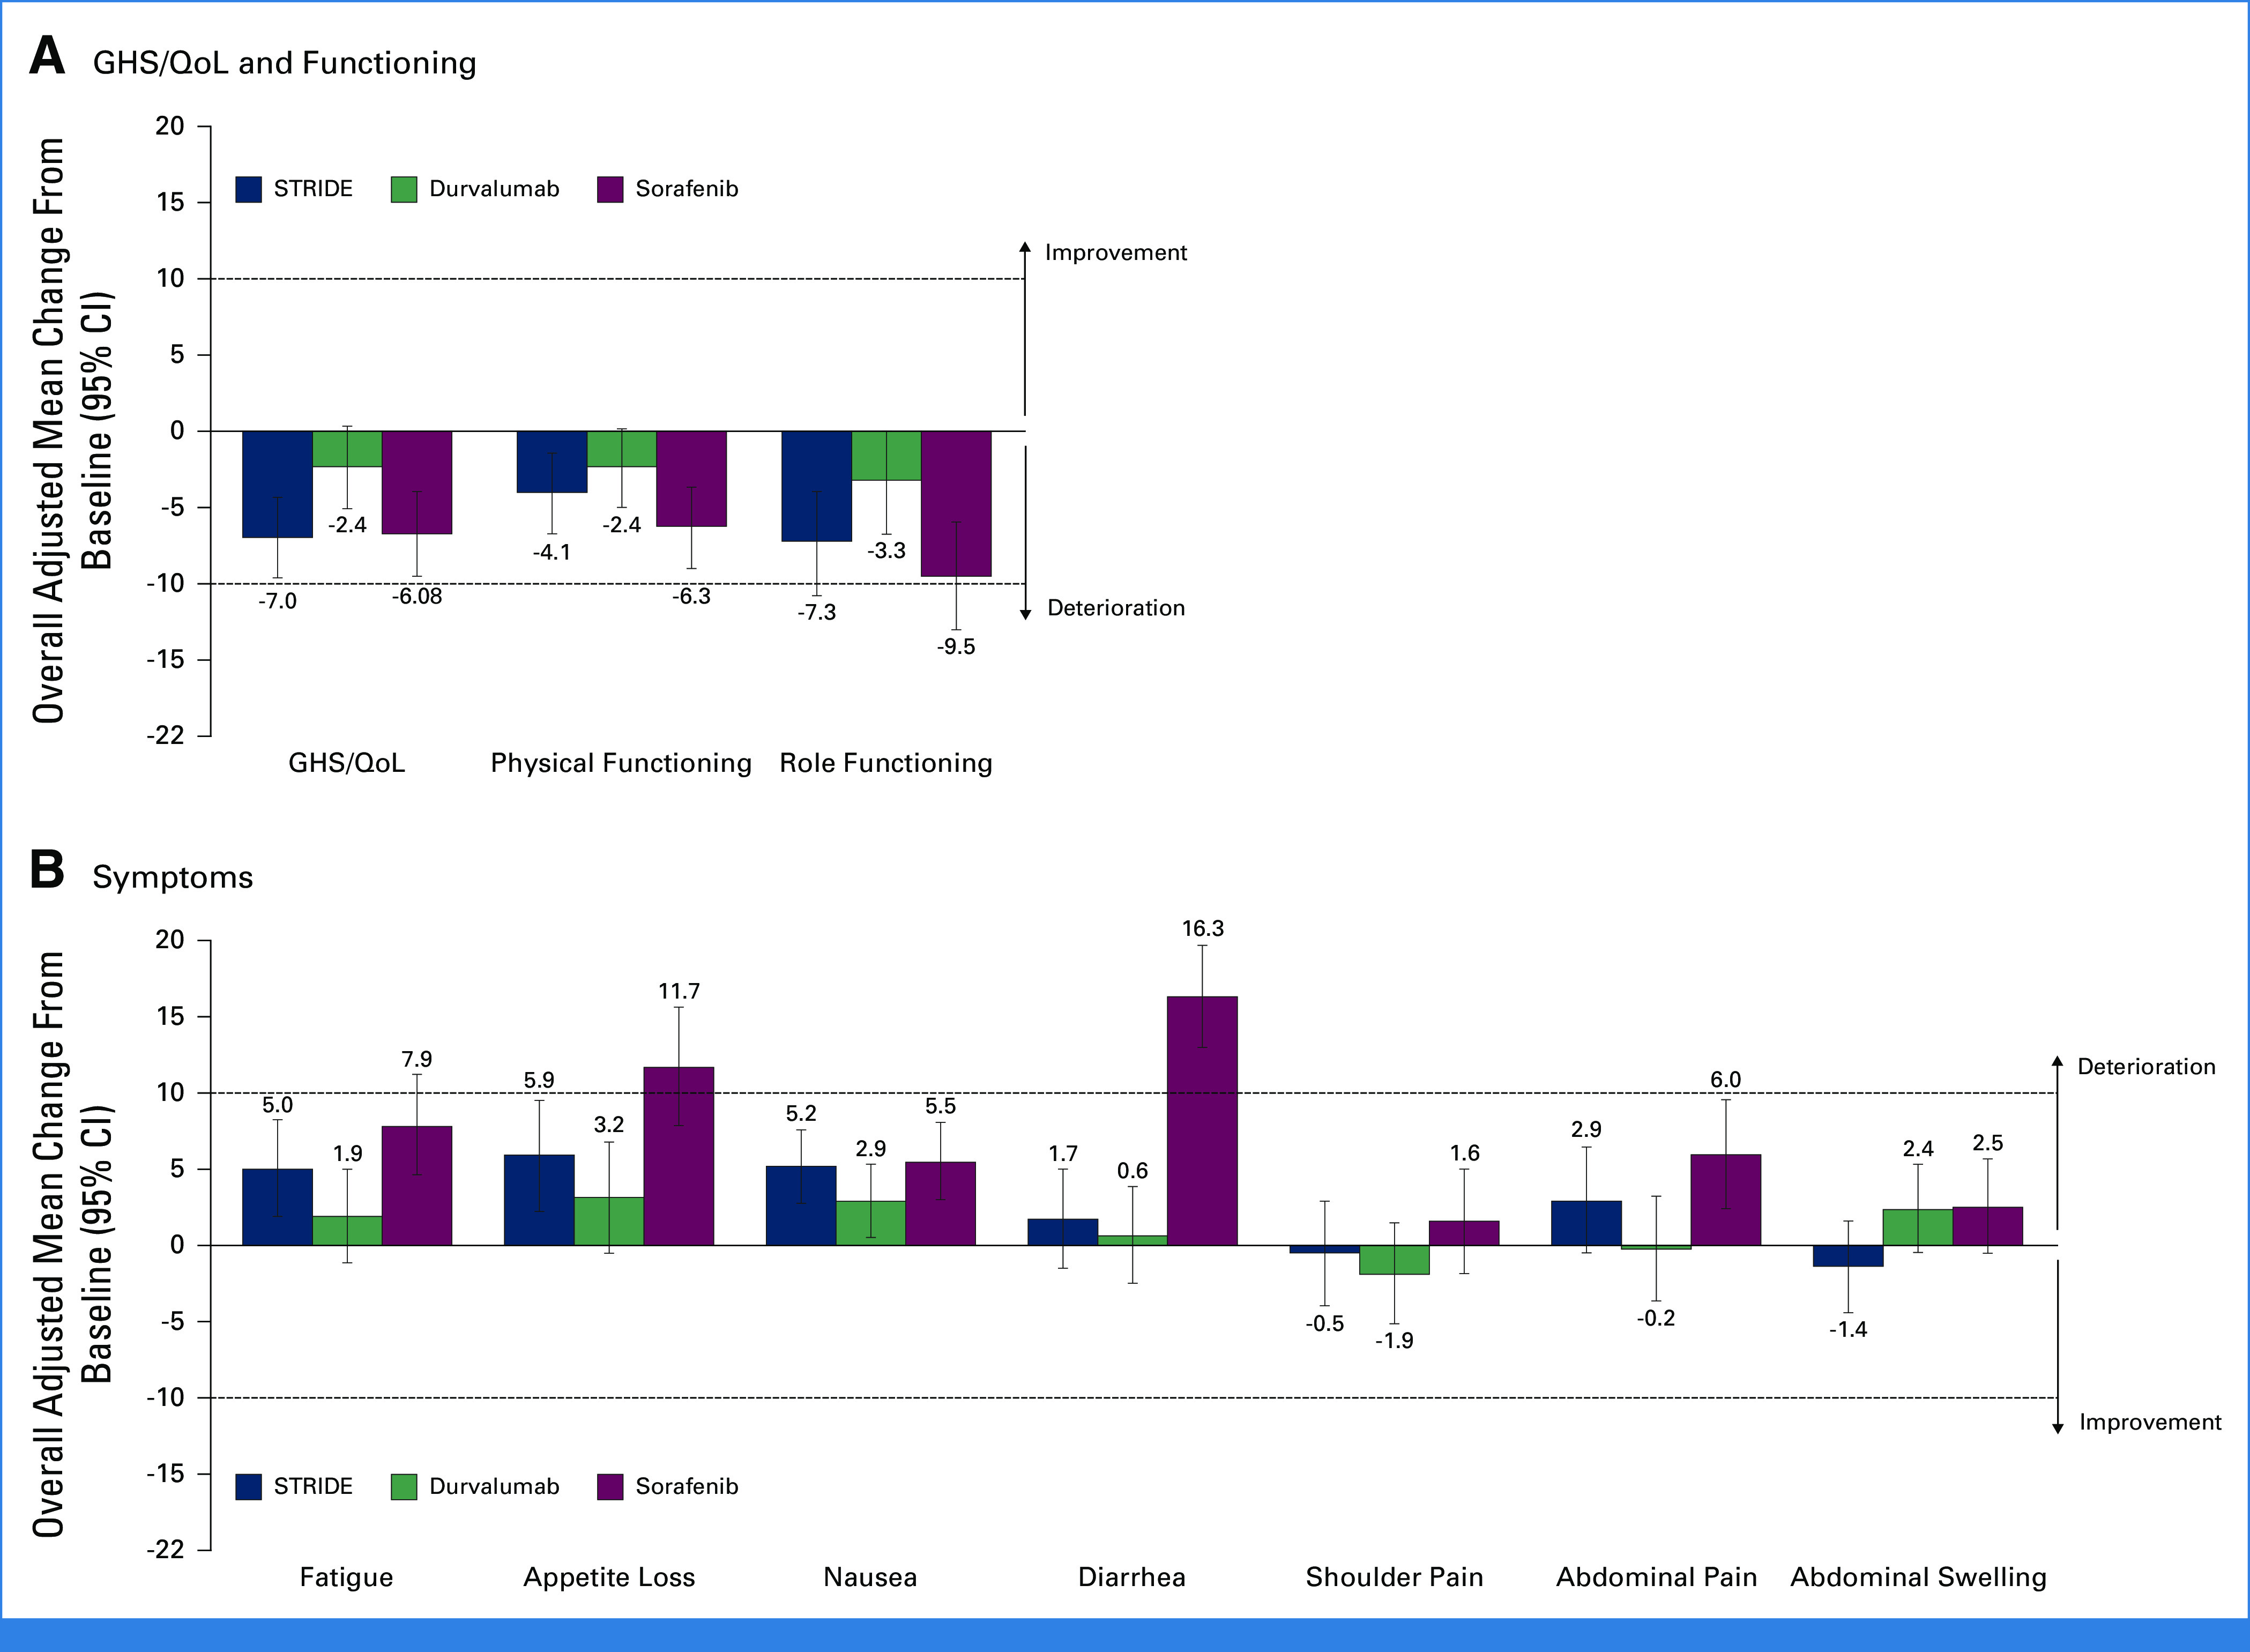Click the 'GHS/QoL' x-axis category label

(x=346, y=763)
